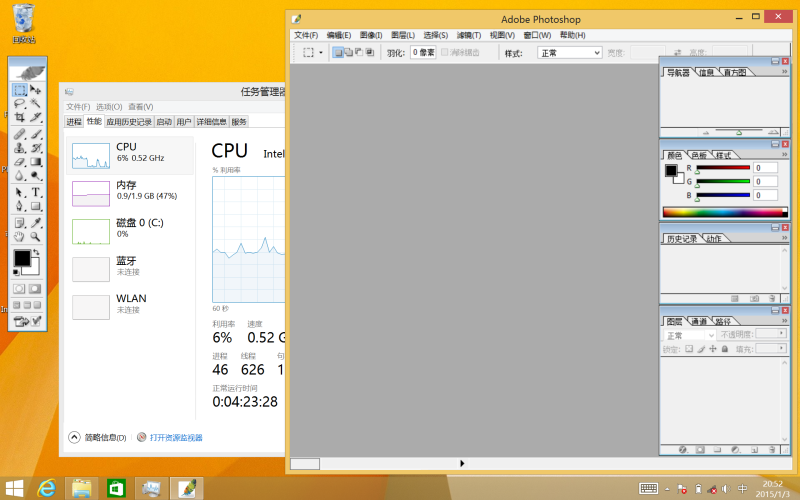Select 内存 memory in Task Manager sidebar

pyautogui.click(x=130, y=193)
